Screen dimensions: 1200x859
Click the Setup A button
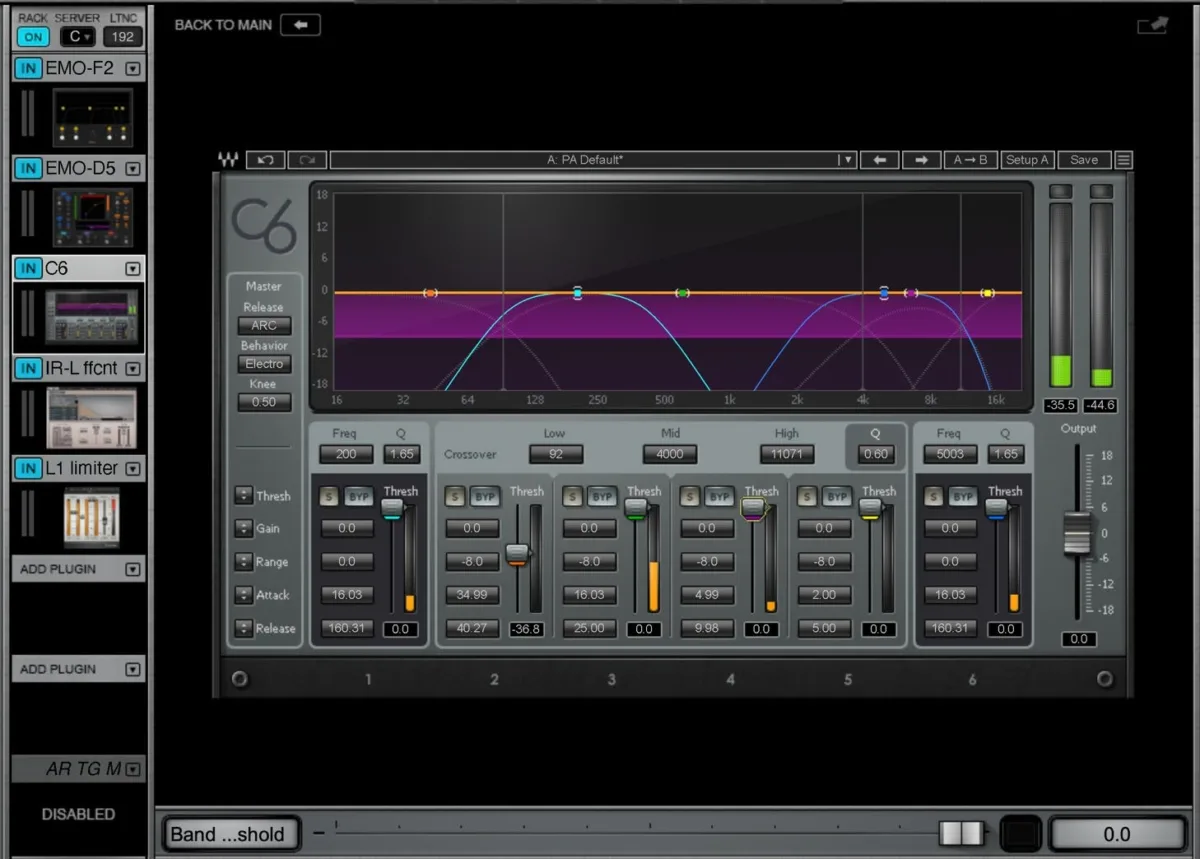click(x=1027, y=159)
